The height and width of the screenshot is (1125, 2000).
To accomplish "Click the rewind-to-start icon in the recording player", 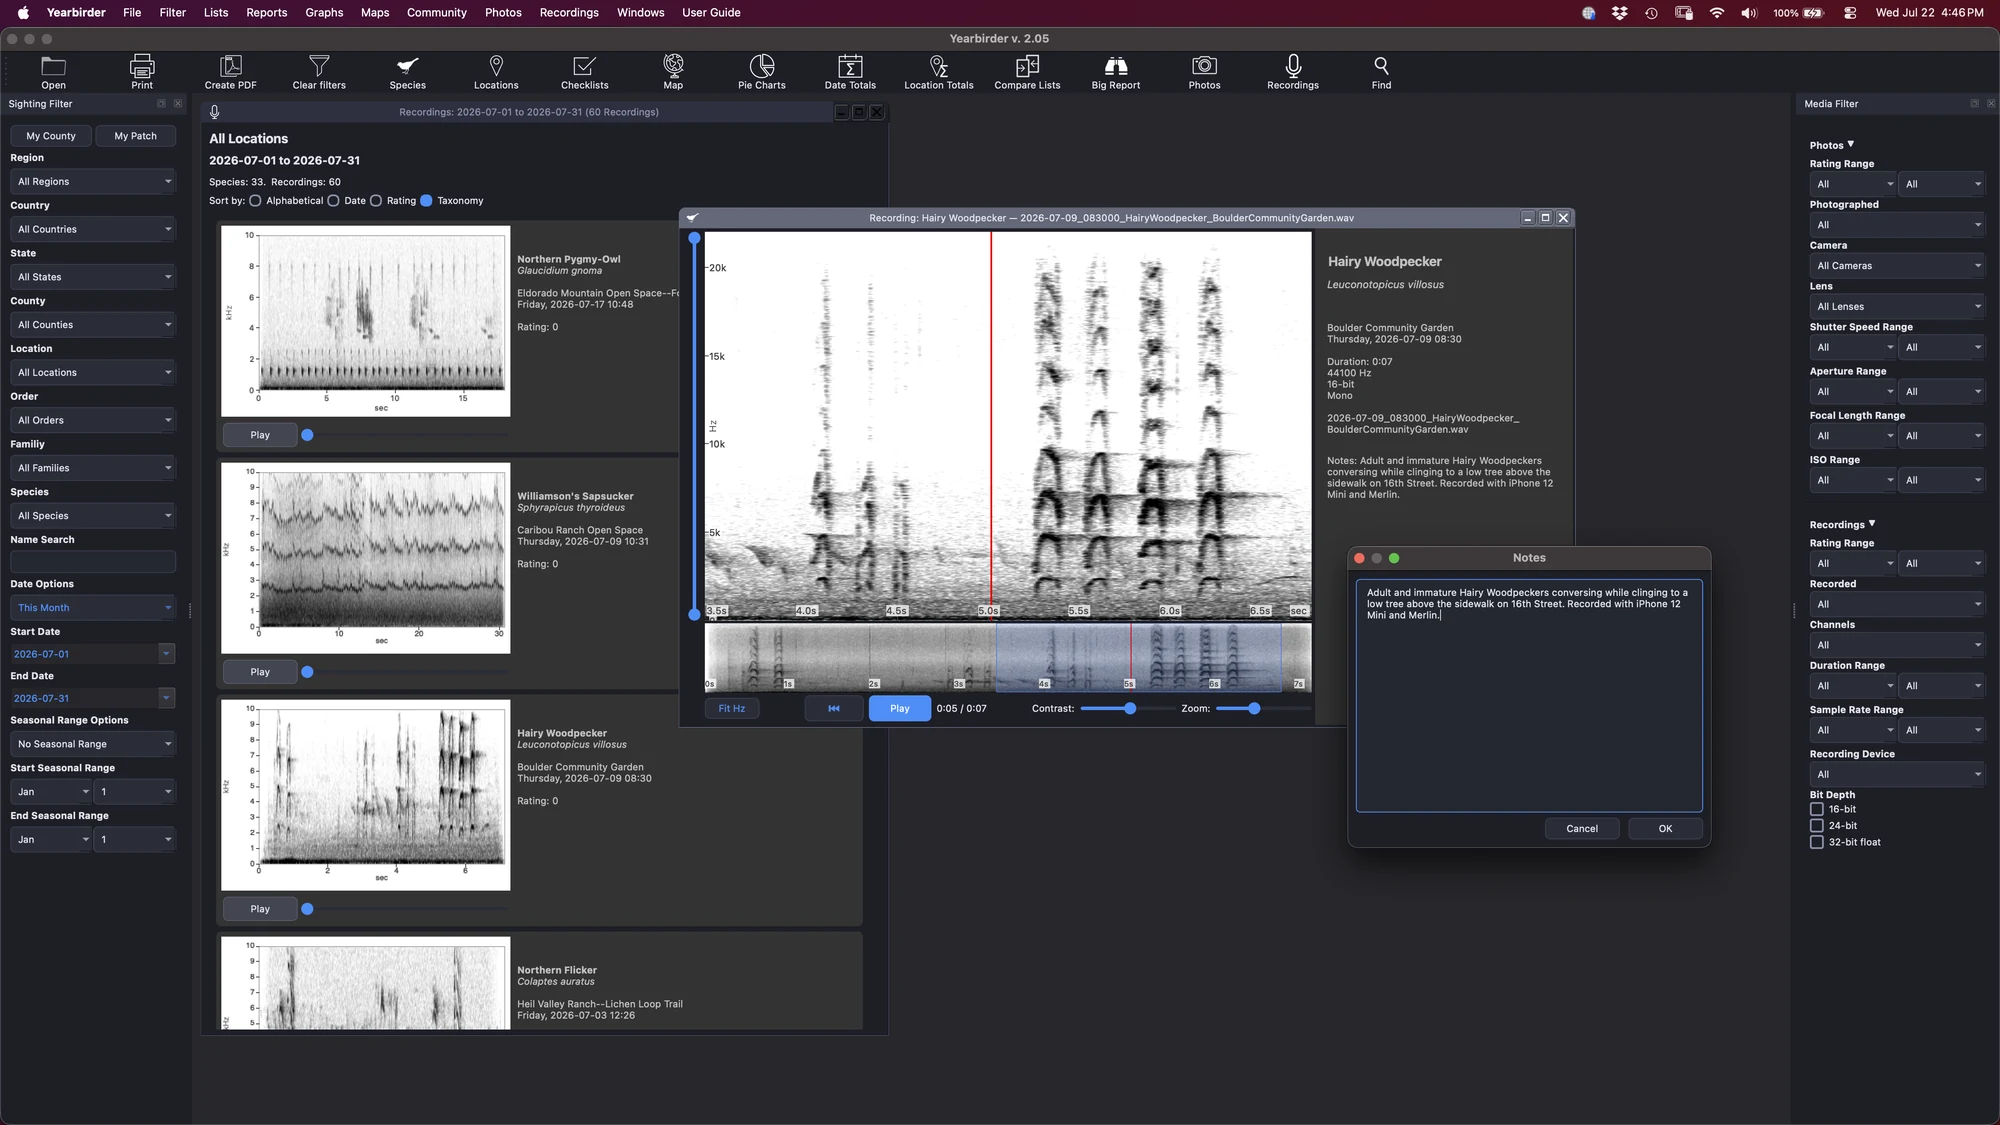I will pyautogui.click(x=834, y=709).
